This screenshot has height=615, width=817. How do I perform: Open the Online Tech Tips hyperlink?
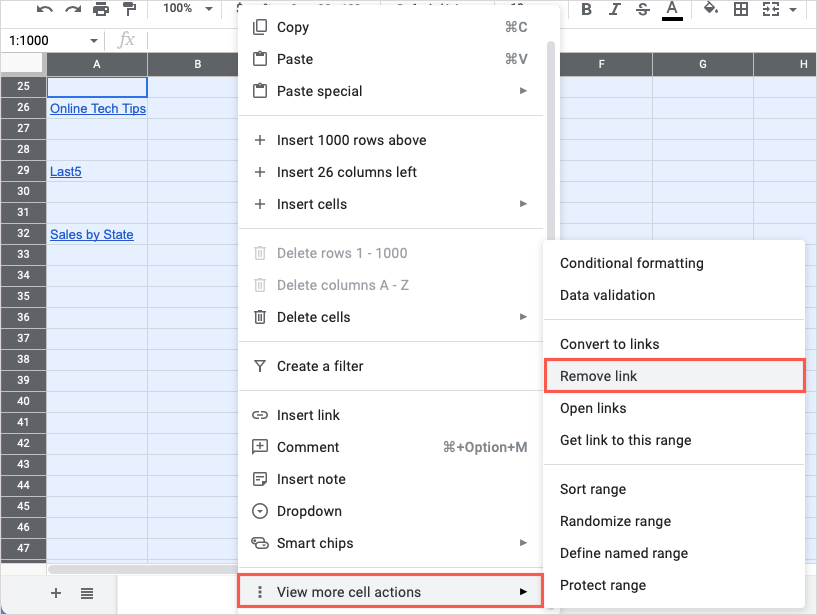pyautogui.click(x=97, y=108)
